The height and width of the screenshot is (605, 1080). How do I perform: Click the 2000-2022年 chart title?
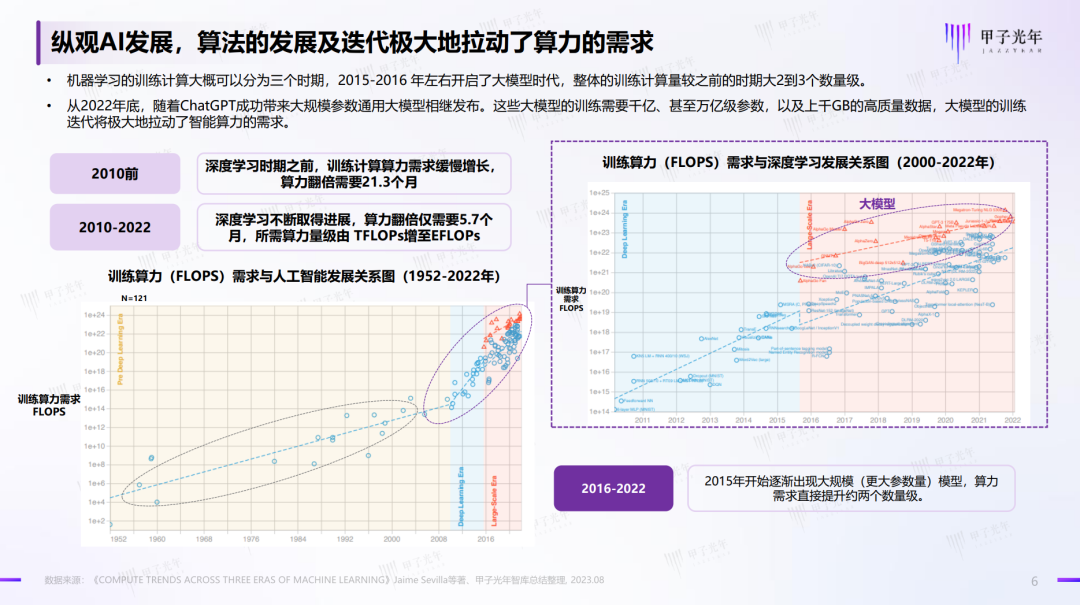798,162
